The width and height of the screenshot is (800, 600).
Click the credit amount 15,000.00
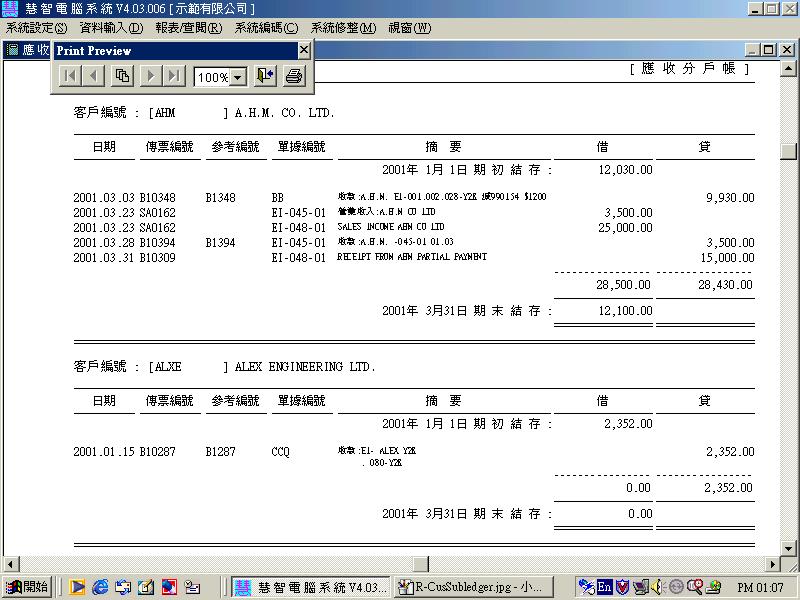[727, 258]
